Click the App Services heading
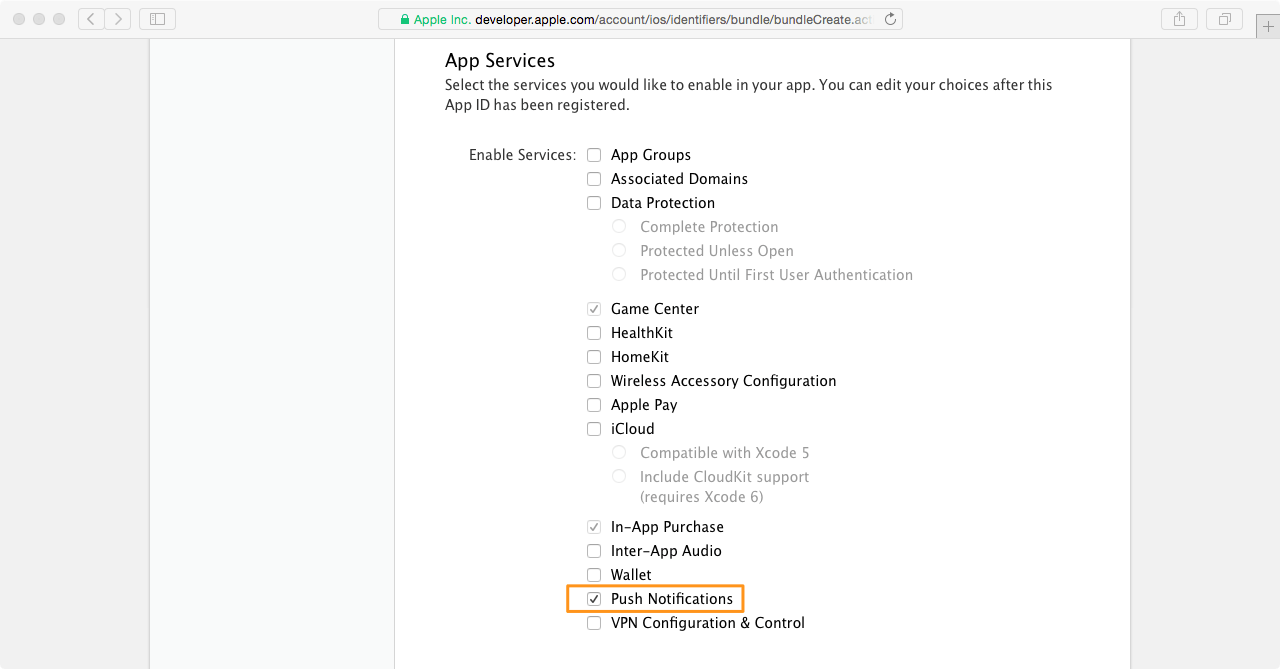This screenshot has width=1280, height=669. [x=500, y=61]
